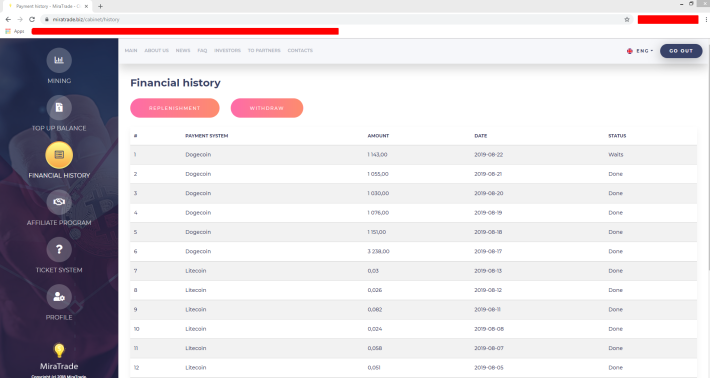Image resolution: width=710 pixels, height=378 pixels.
Task: Click the Withdraw button
Action: (267, 108)
